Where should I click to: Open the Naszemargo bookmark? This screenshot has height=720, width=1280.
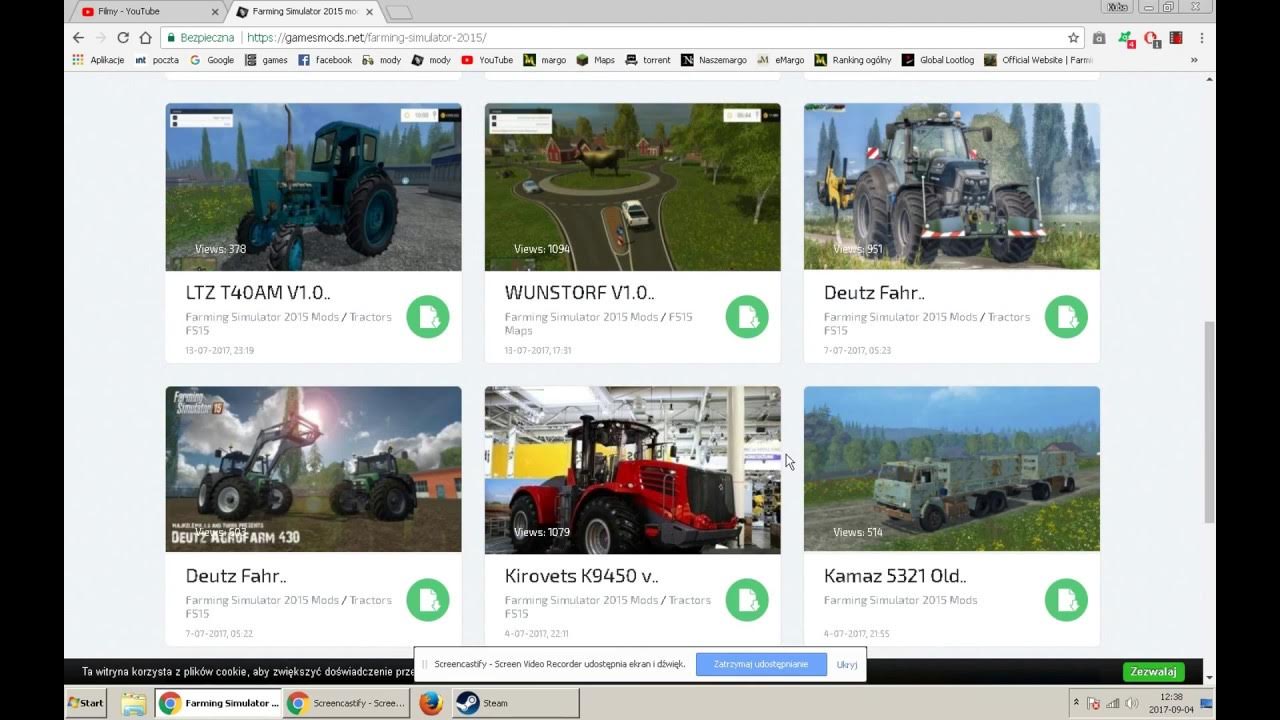coord(714,60)
